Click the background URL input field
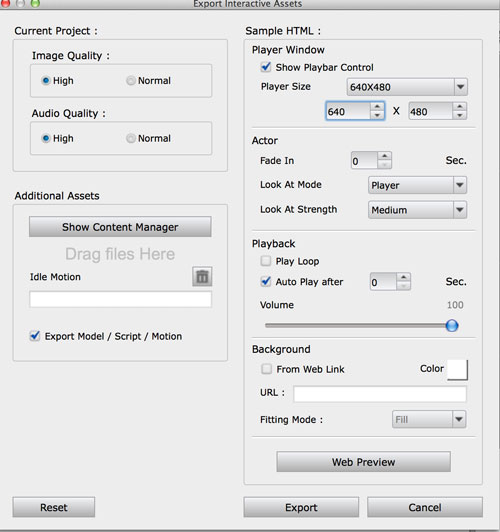The image size is (500, 532). (x=380, y=394)
